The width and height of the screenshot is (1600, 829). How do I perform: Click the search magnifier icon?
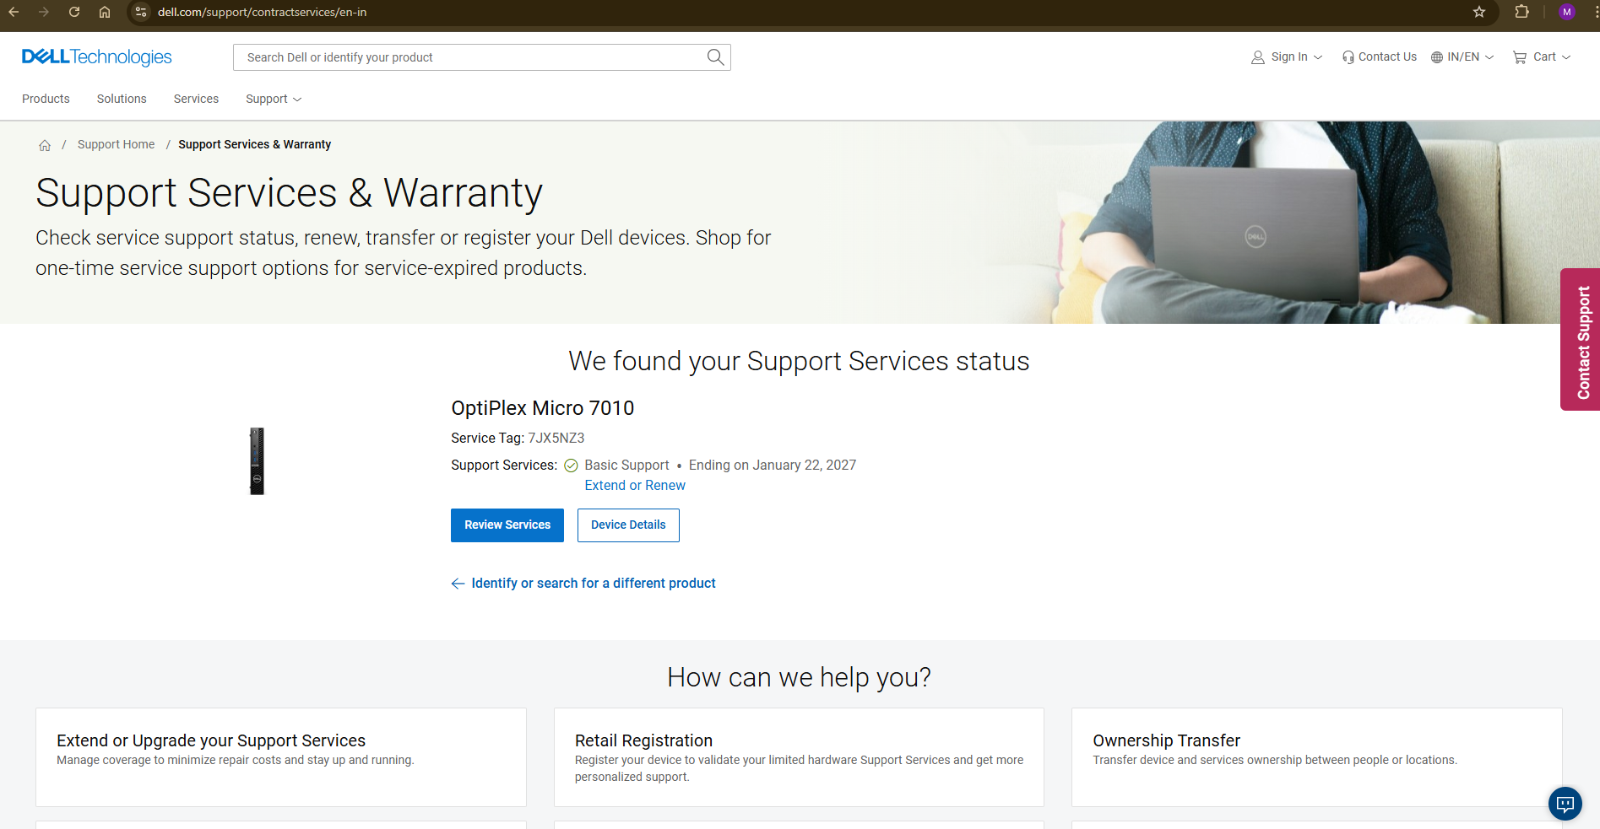[x=715, y=57]
